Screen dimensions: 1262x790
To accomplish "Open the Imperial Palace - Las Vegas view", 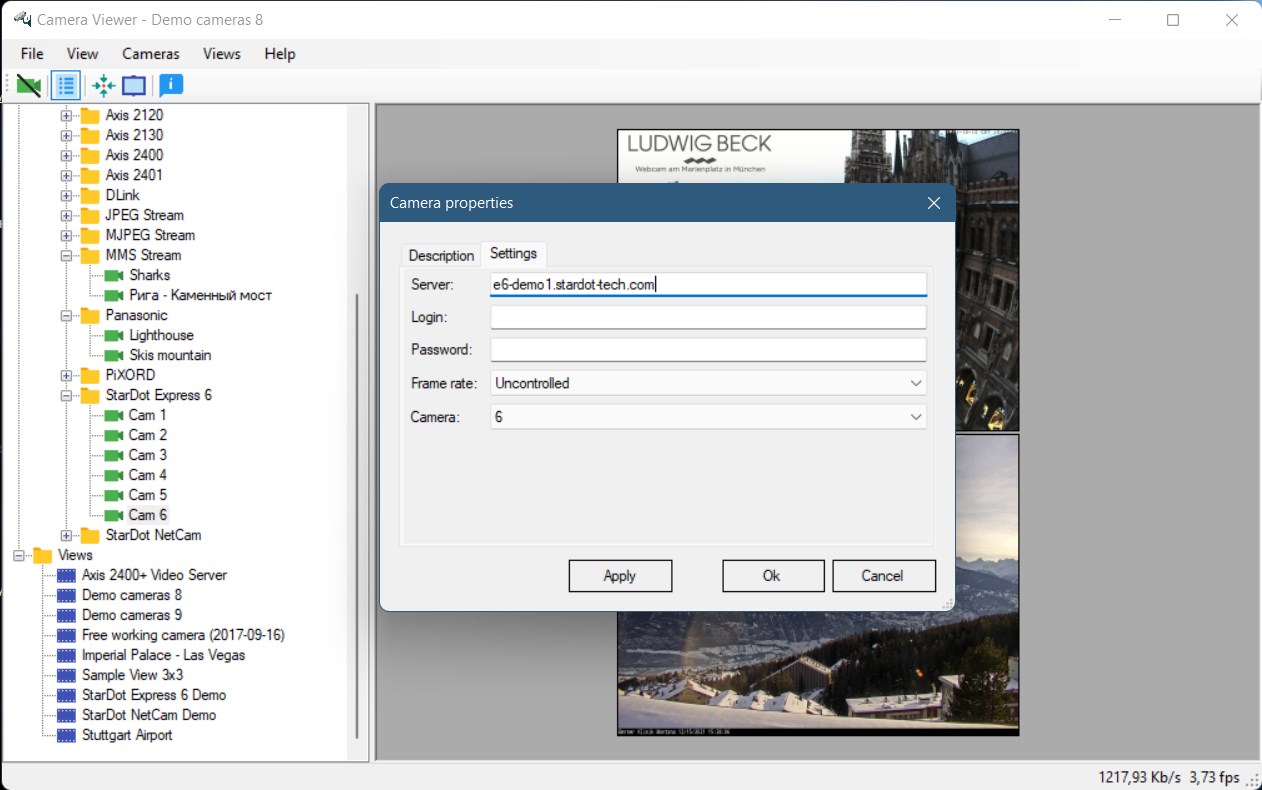I will click(x=163, y=655).
